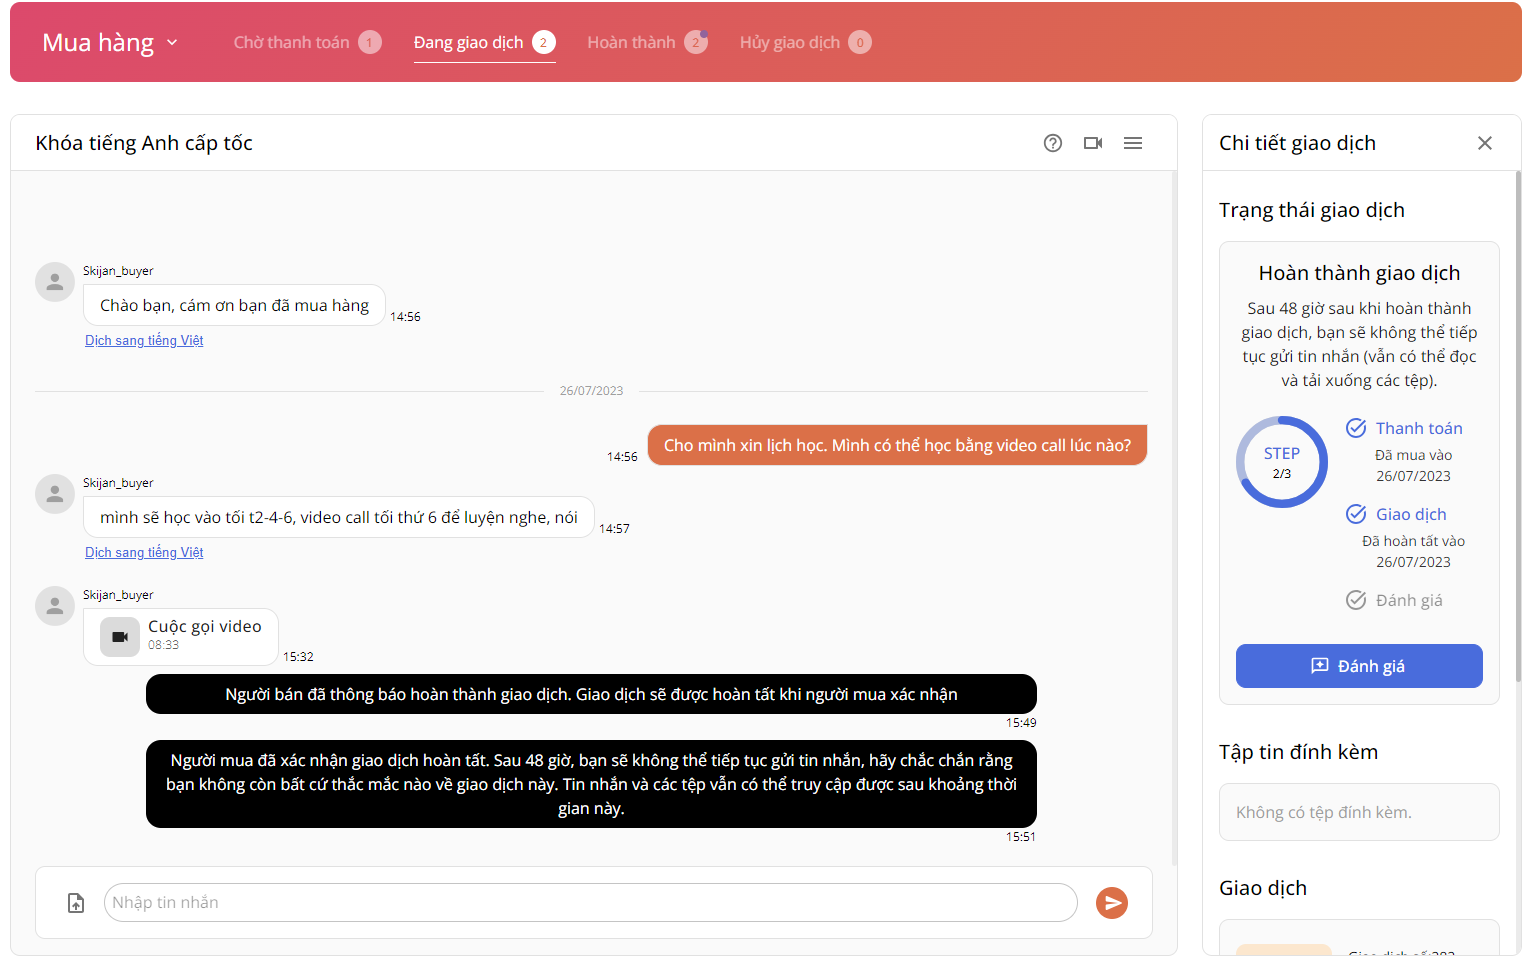1534x972 pixels.
Task: Translate 'Chào bạn' message via Dịch sang tiếng Việt
Action: click(144, 340)
